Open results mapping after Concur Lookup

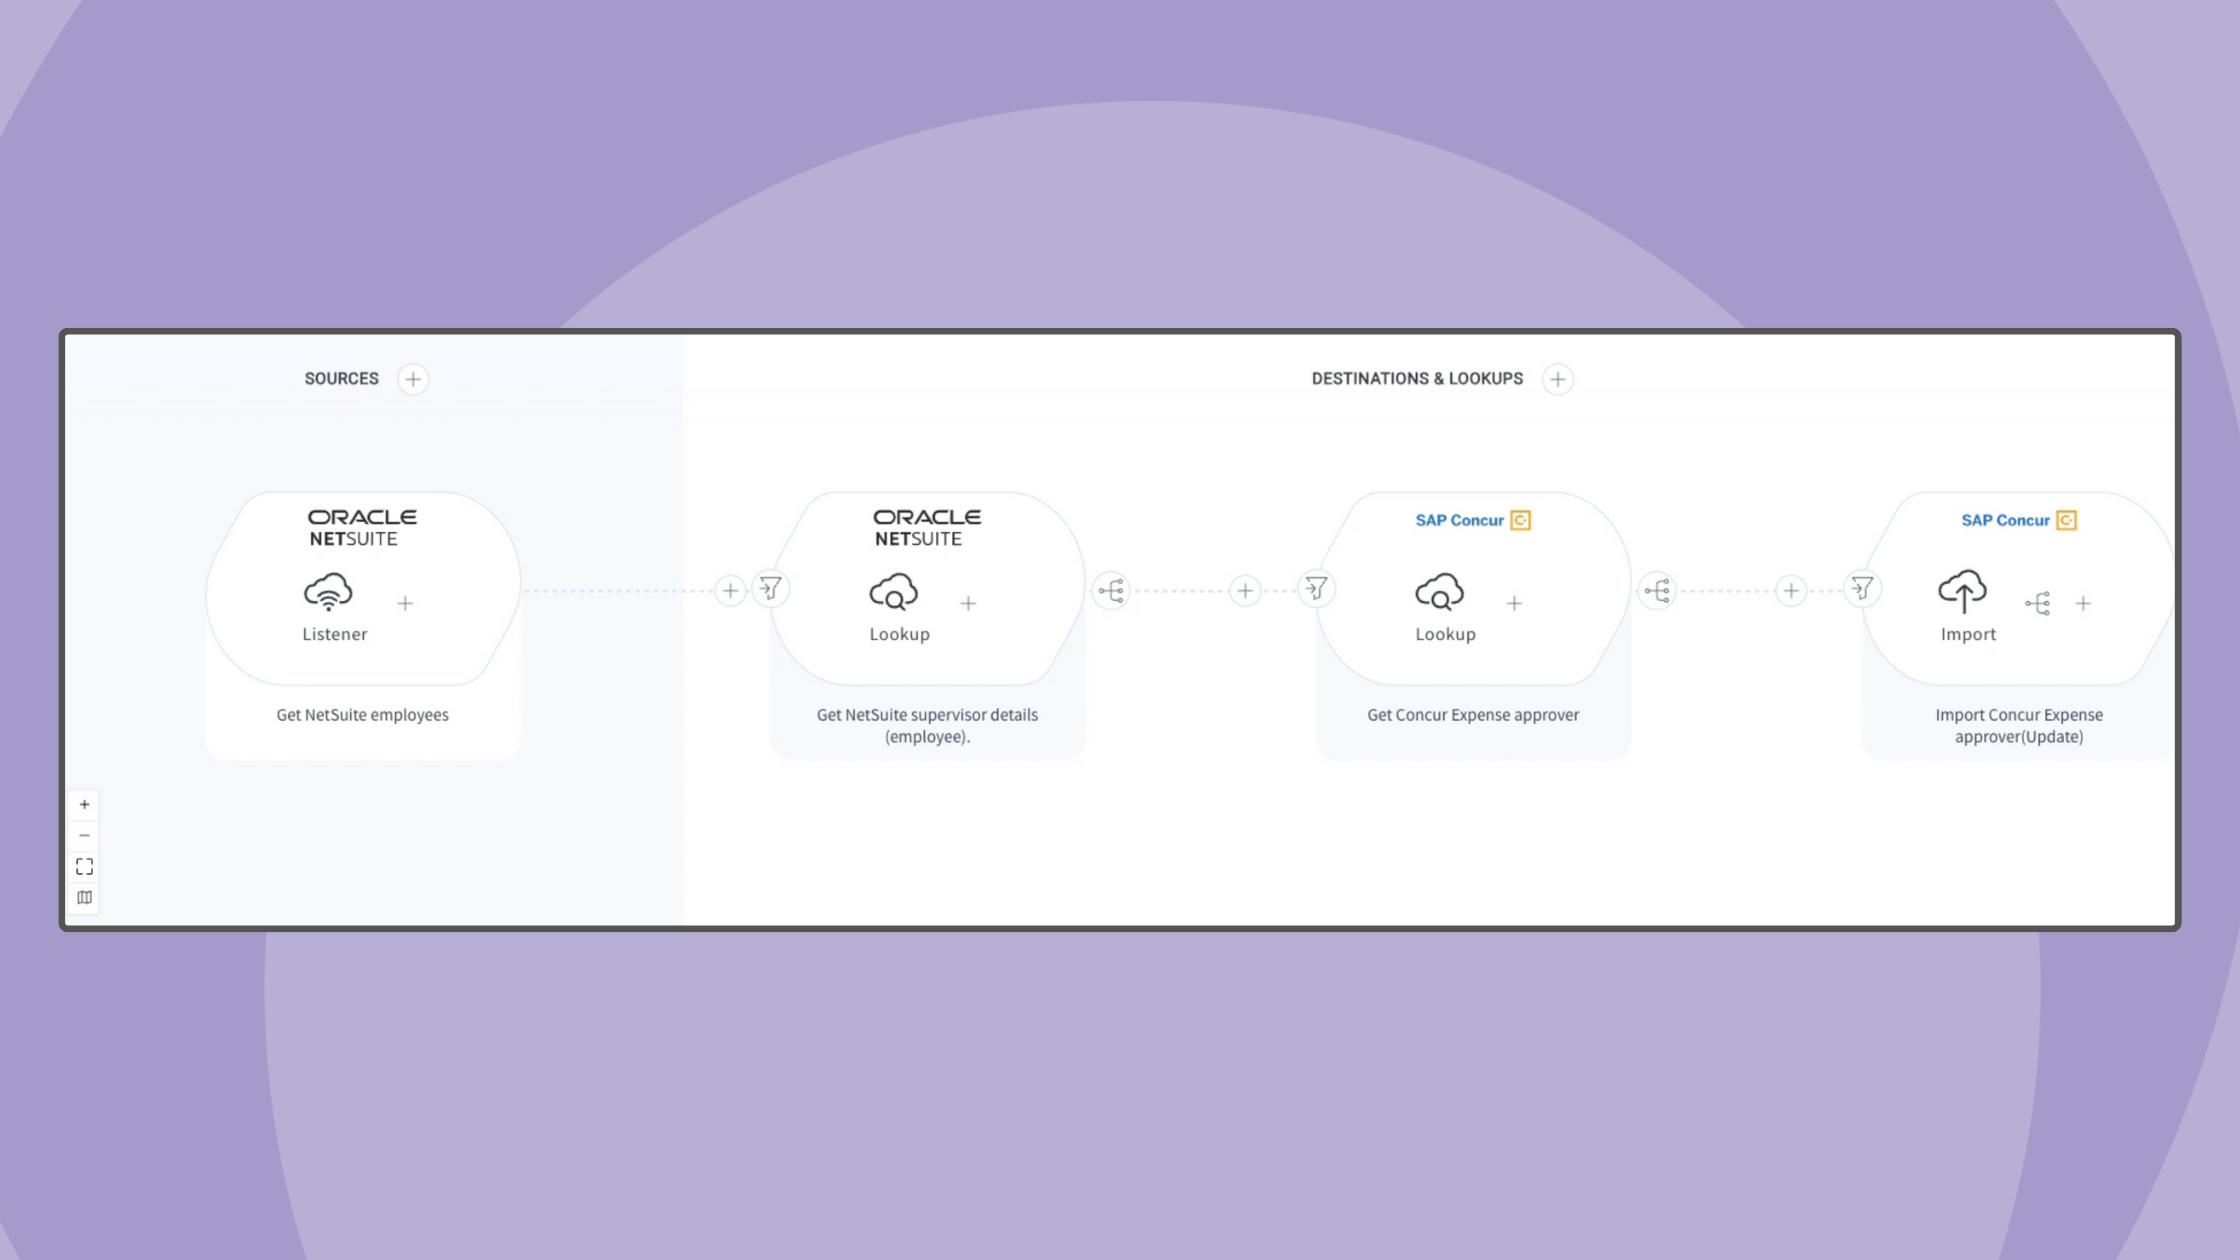1657,591
